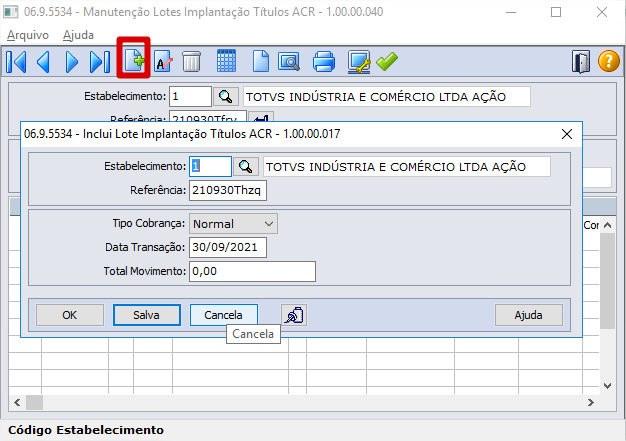Click grid vertical scrollbar down arrow

pos(607,386)
